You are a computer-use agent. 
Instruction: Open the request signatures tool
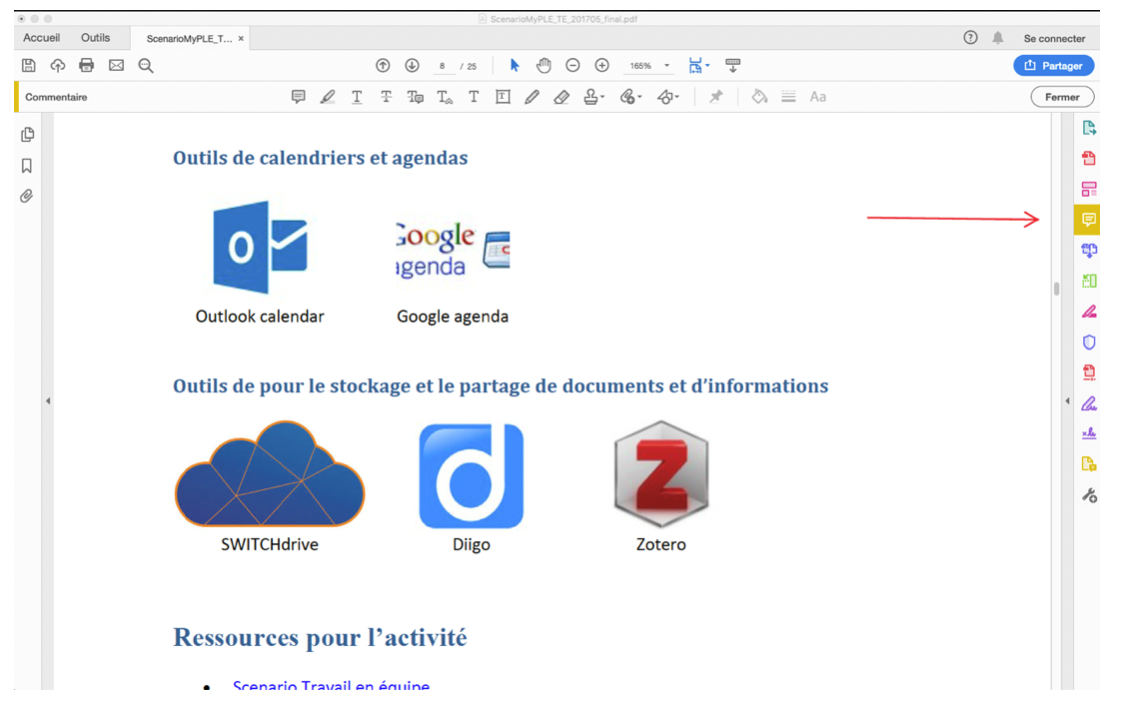click(1089, 434)
